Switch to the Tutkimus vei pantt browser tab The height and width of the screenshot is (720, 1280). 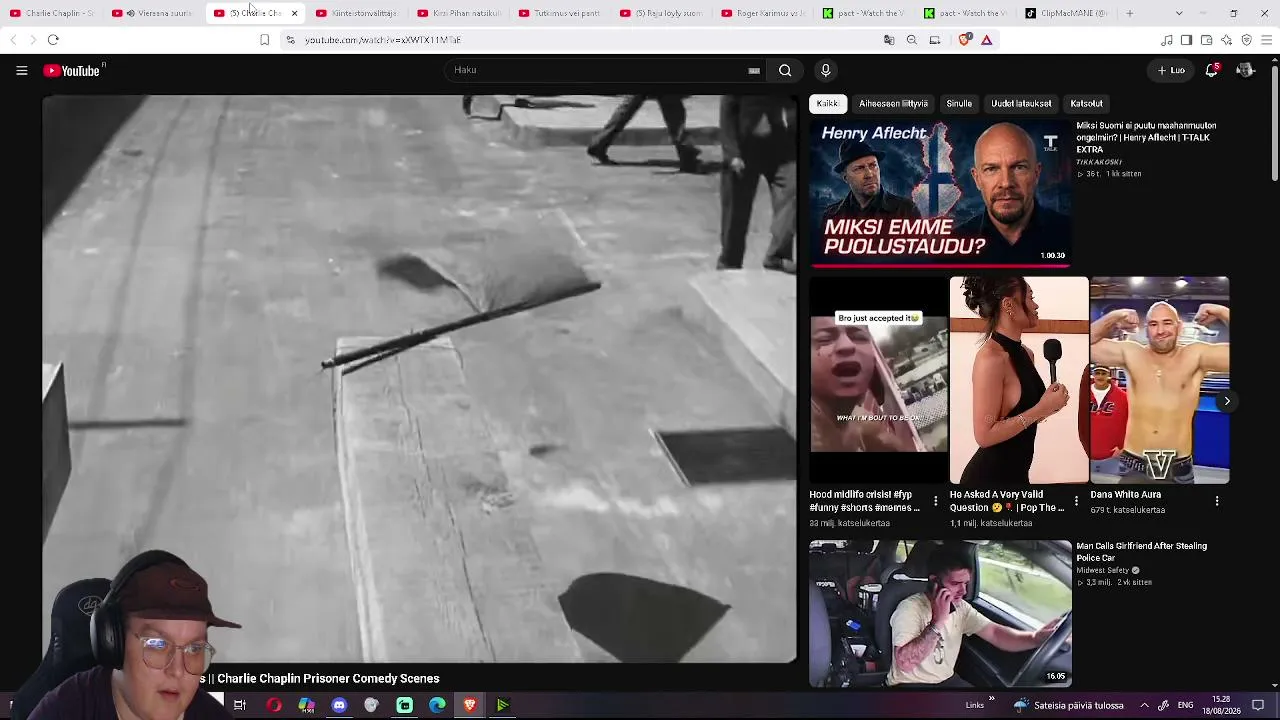[560, 13]
